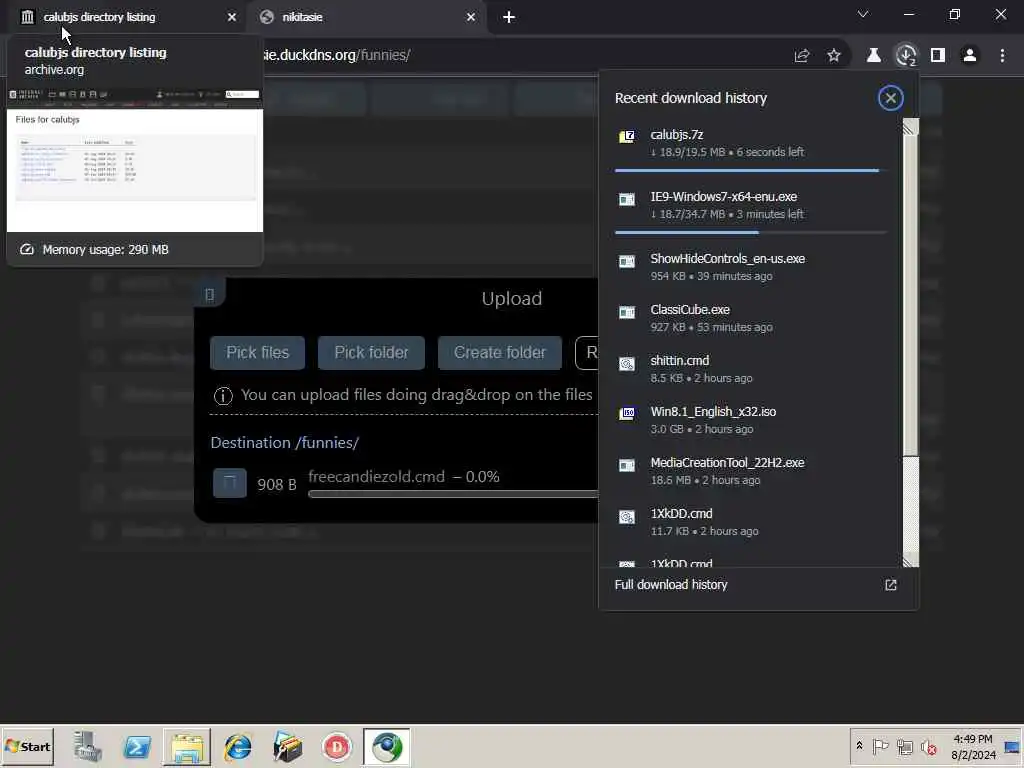
Task: Open the tab search chevron
Action: [863, 14]
